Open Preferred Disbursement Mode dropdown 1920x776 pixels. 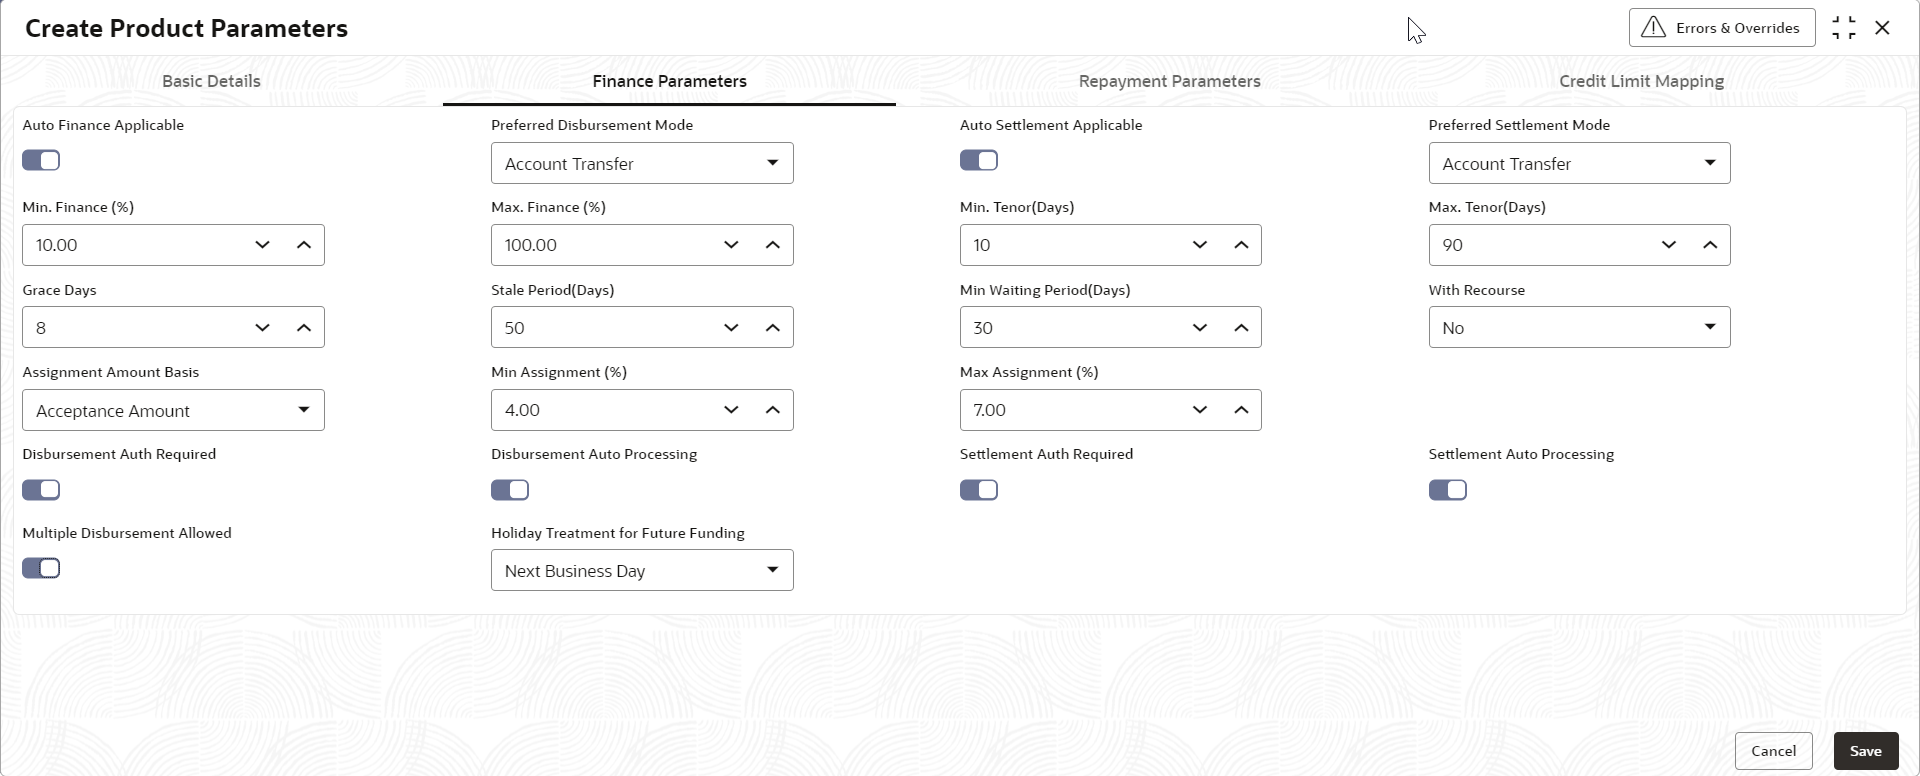coord(642,164)
